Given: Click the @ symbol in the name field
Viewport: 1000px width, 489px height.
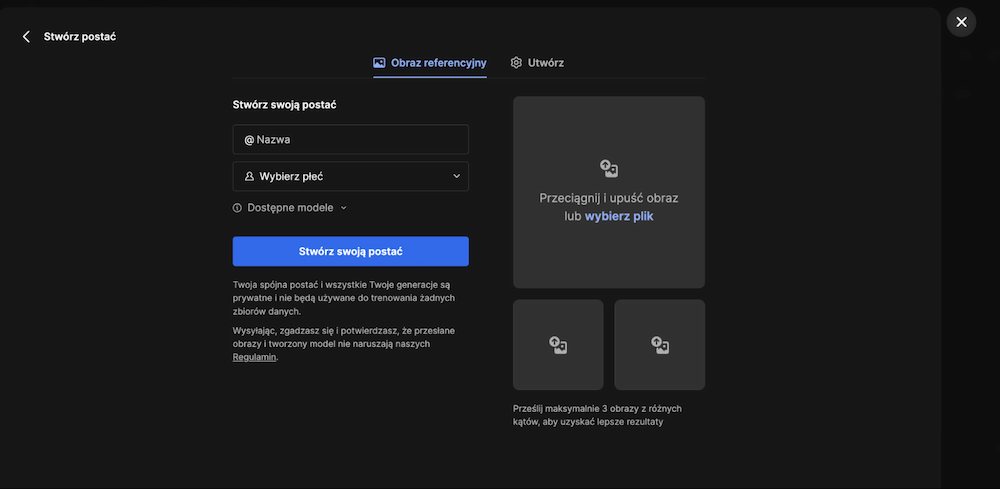Looking at the screenshot, I should [x=249, y=140].
